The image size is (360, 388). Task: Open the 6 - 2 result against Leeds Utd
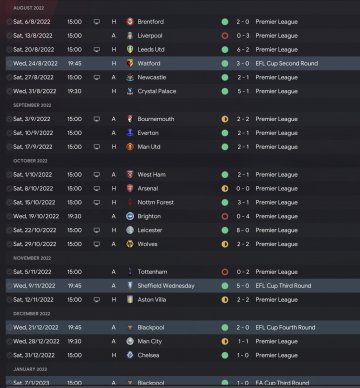[243, 50]
